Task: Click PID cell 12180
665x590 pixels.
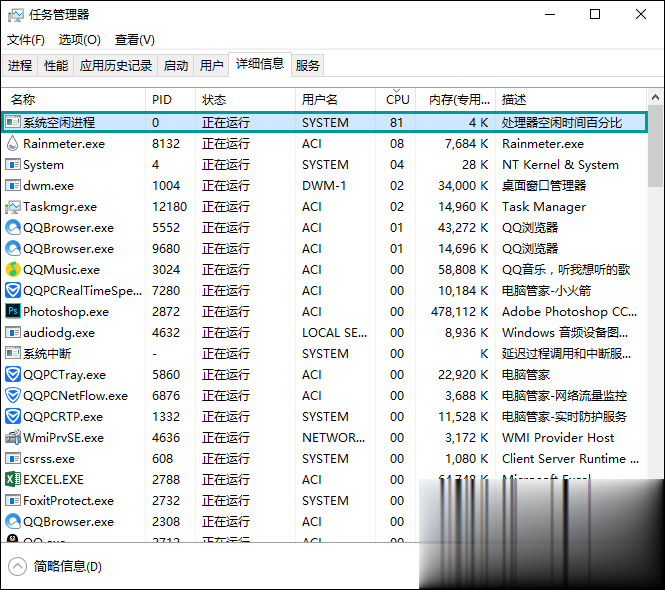Action: tap(170, 207)
